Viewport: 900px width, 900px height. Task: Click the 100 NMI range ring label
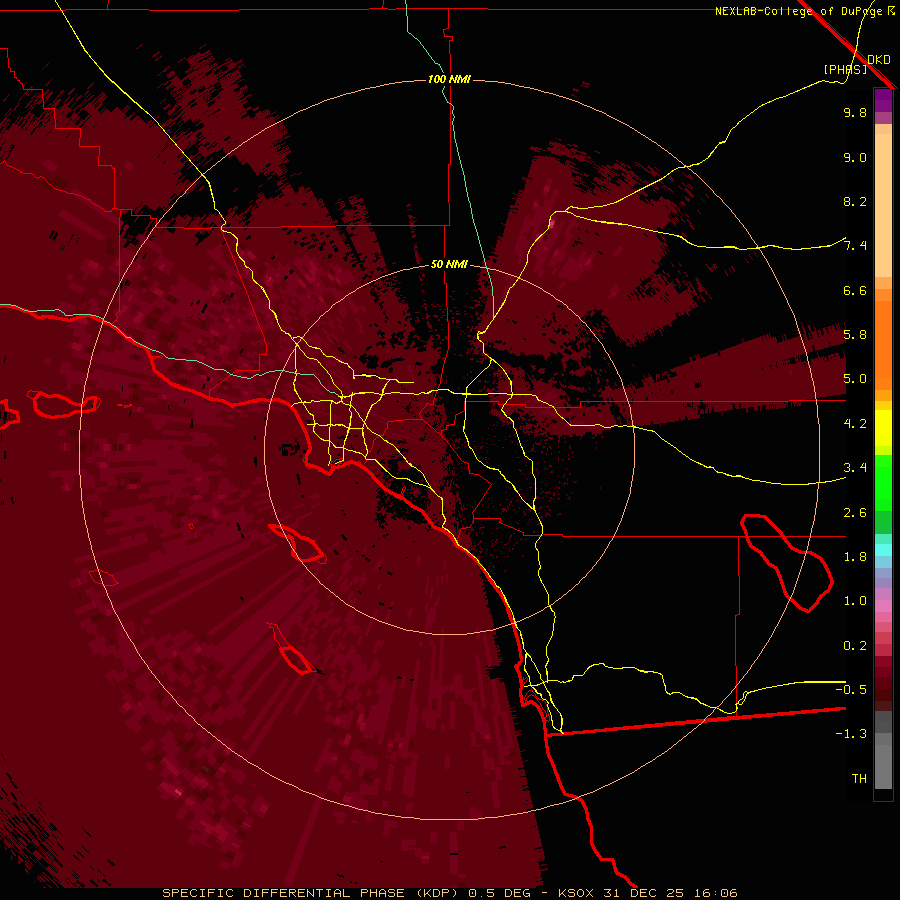(x=449, y=79)
